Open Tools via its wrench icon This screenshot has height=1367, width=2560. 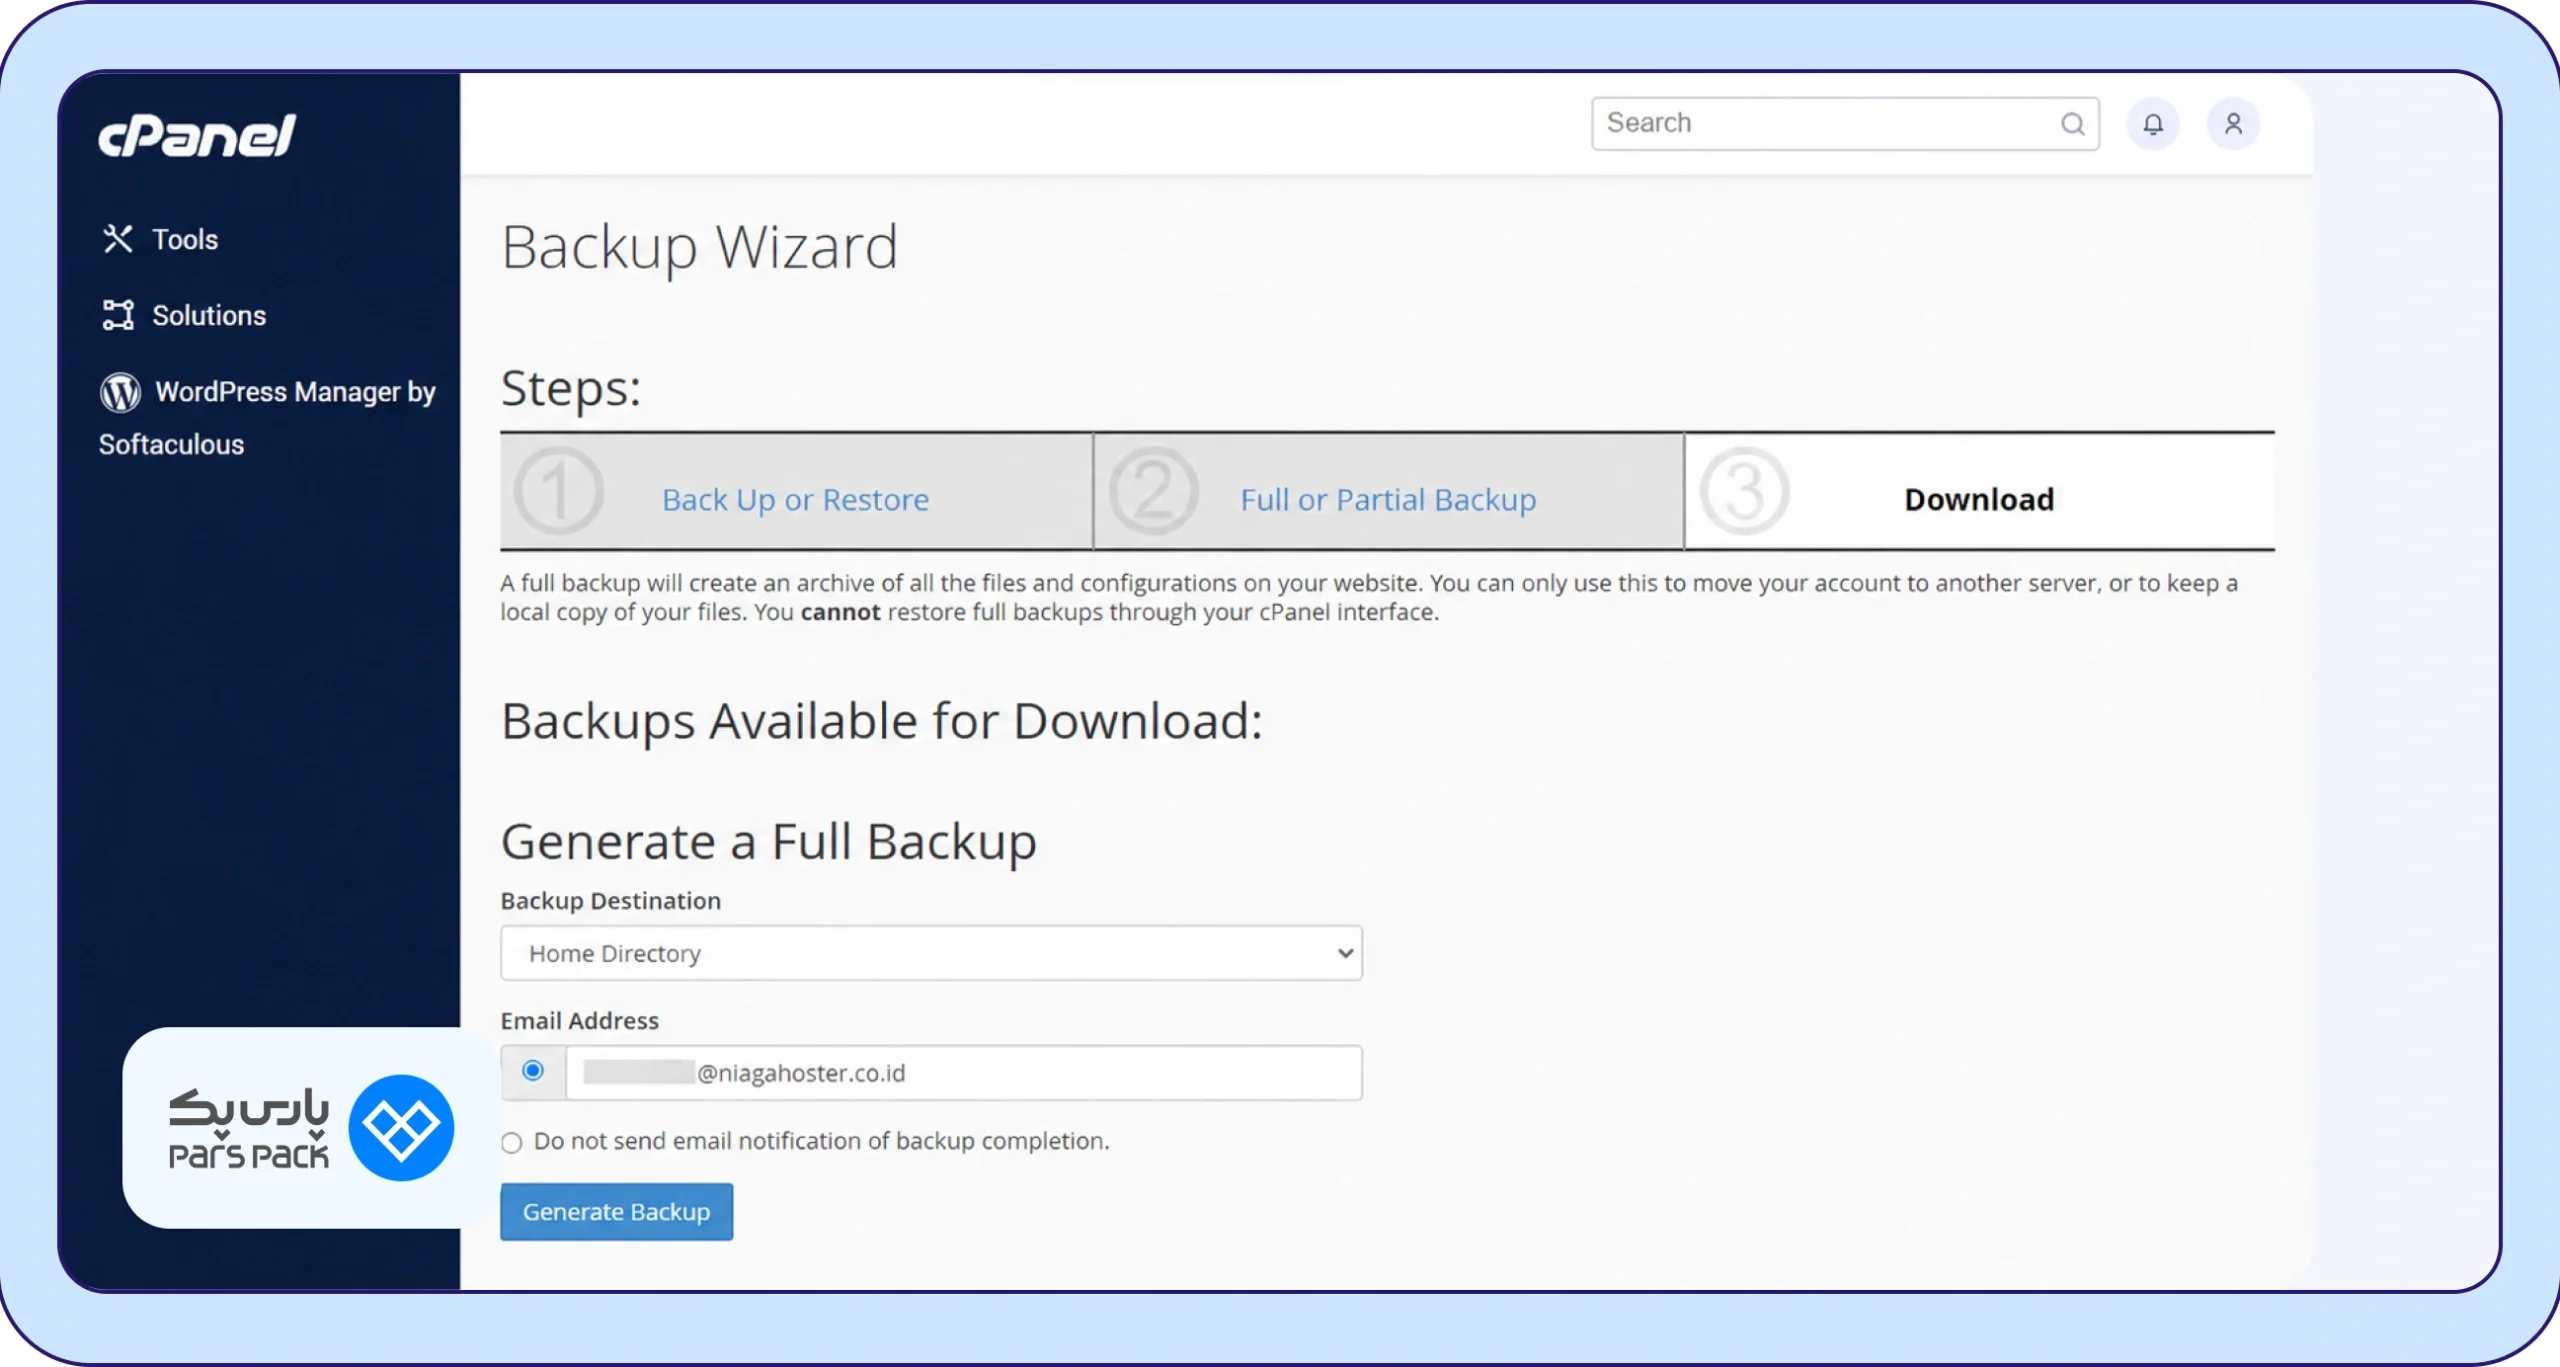[118, 239]
